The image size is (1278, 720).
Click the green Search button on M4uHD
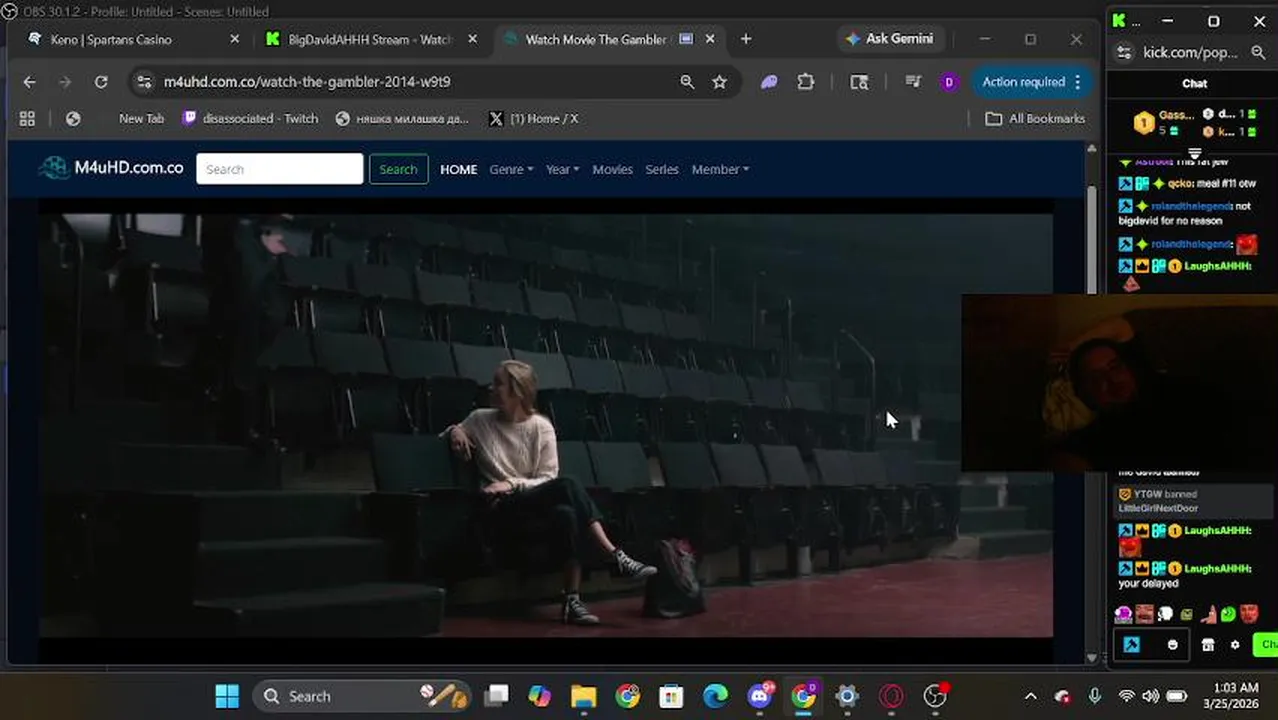pyautogui.click(x=398, y=169)
